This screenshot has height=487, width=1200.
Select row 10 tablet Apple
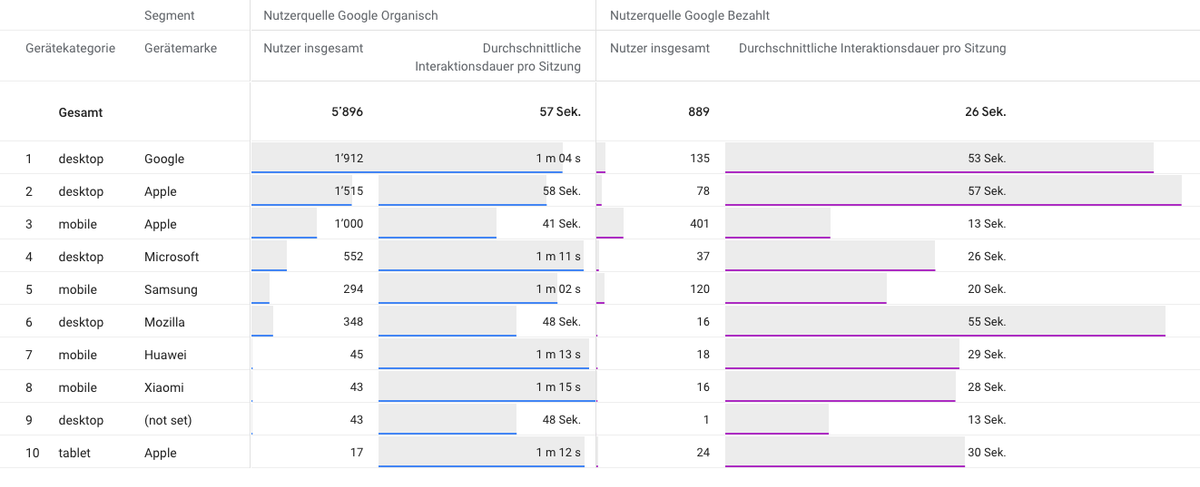click(600, 453)
